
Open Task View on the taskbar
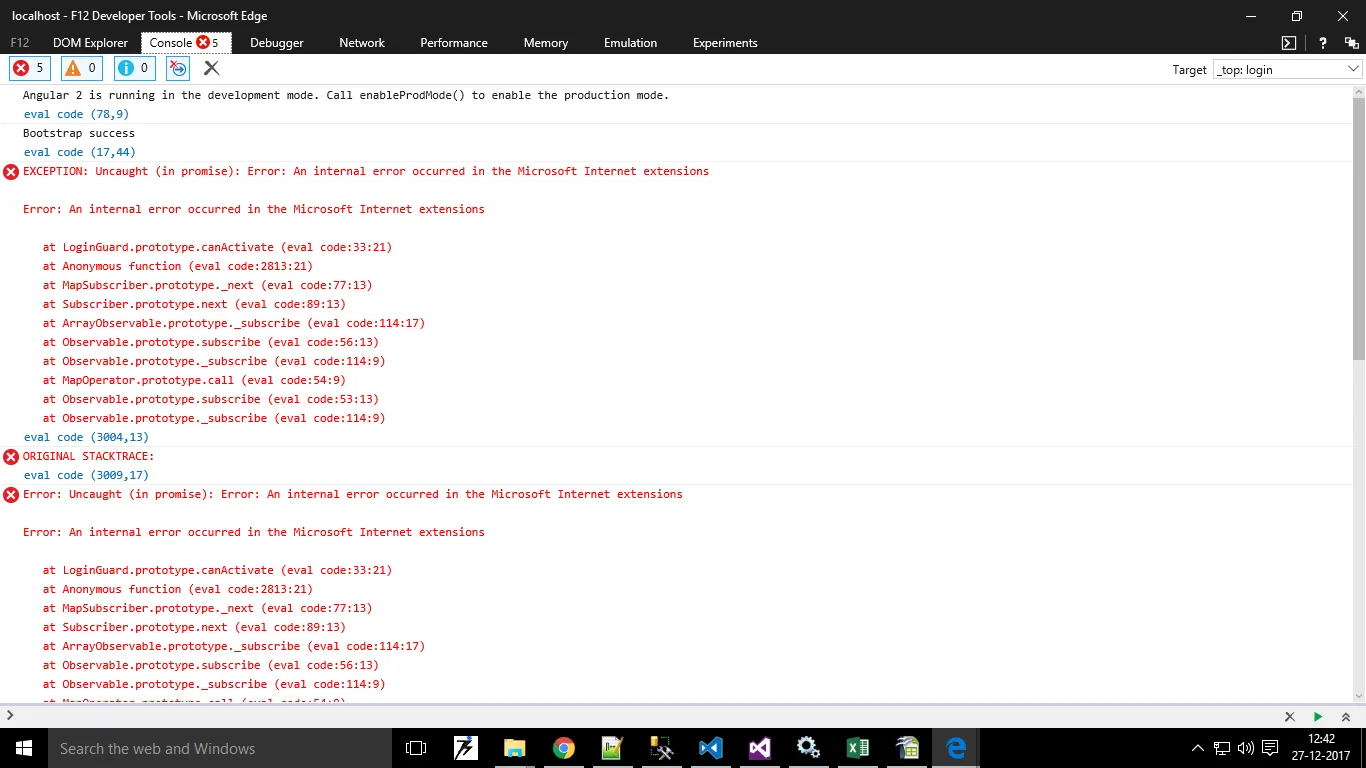click(x=416, y=748)
